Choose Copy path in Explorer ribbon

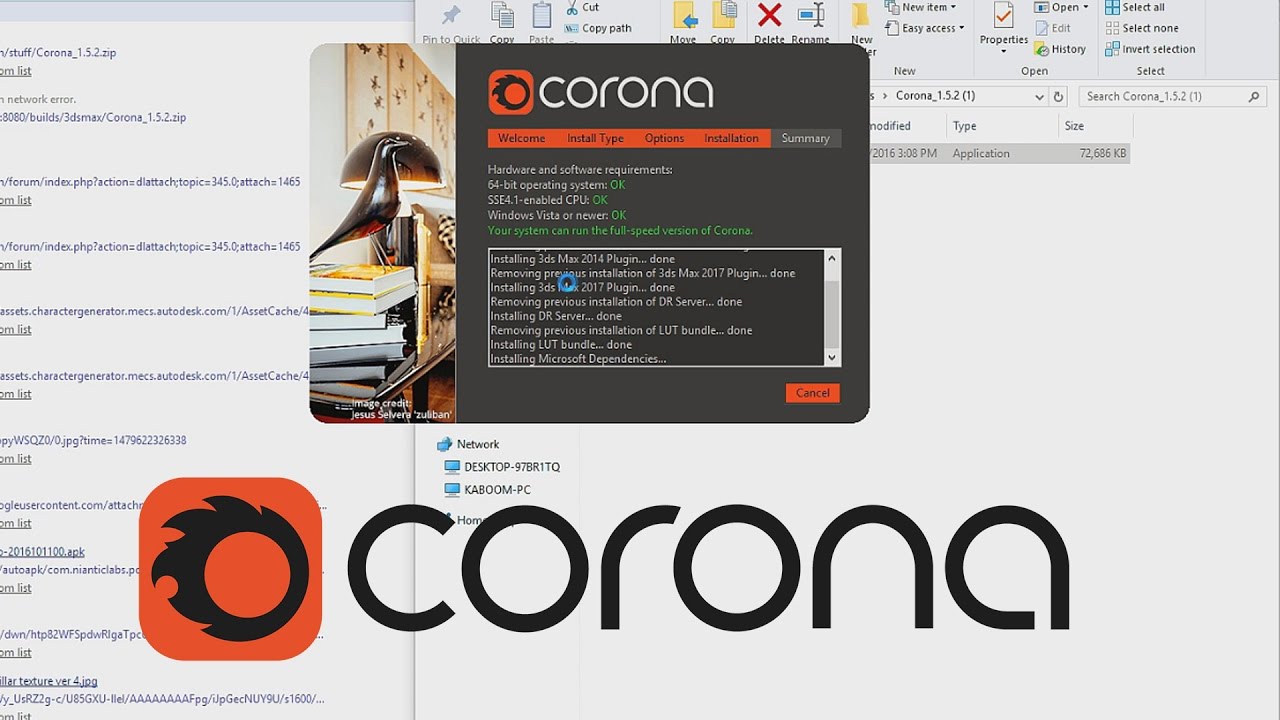coord(597,28)
